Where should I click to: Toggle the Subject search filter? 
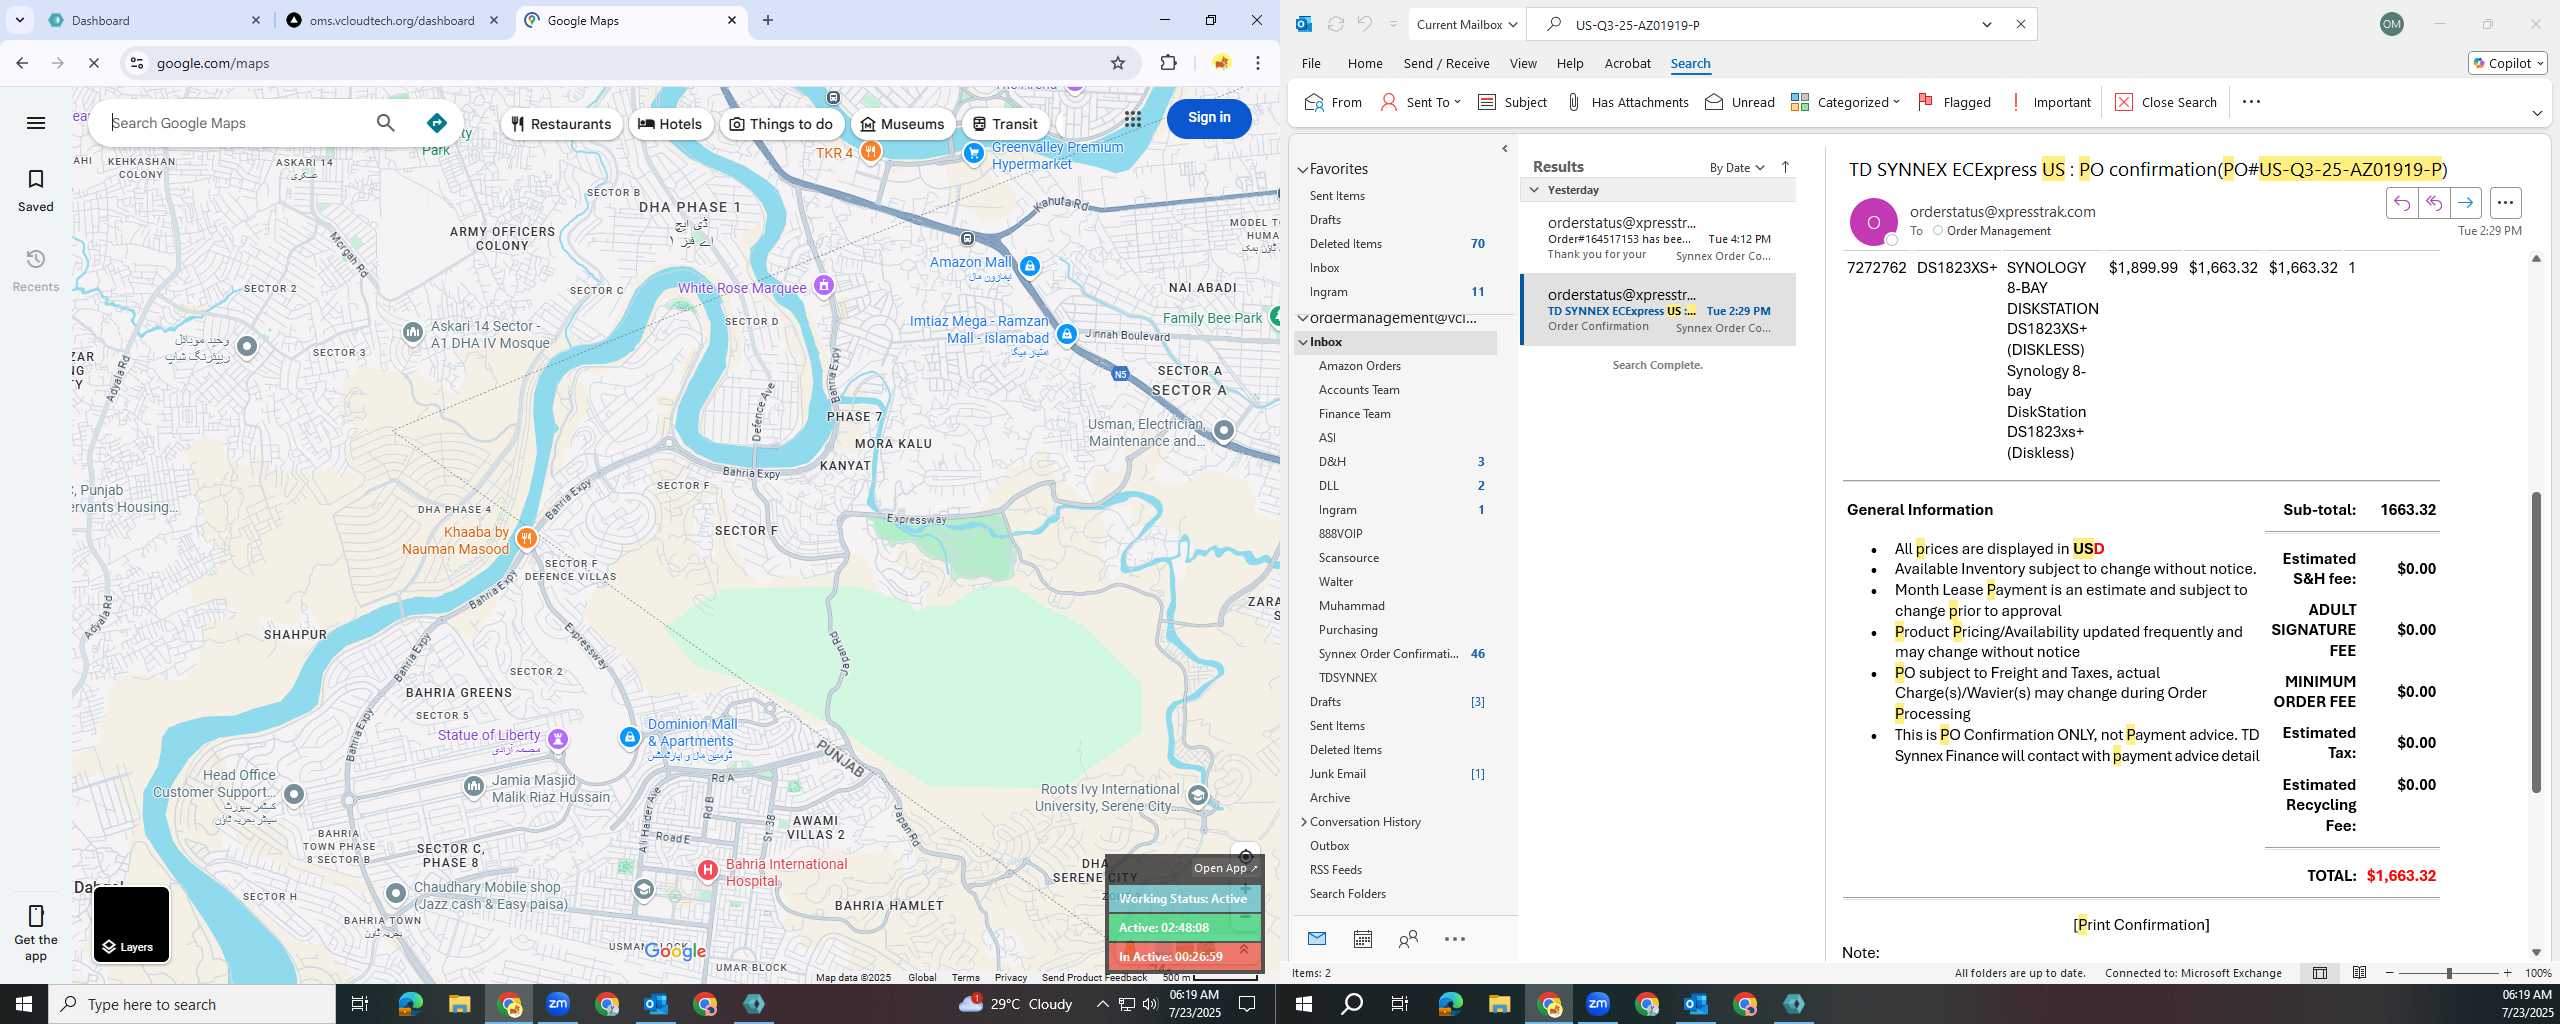coord(1512,102)
